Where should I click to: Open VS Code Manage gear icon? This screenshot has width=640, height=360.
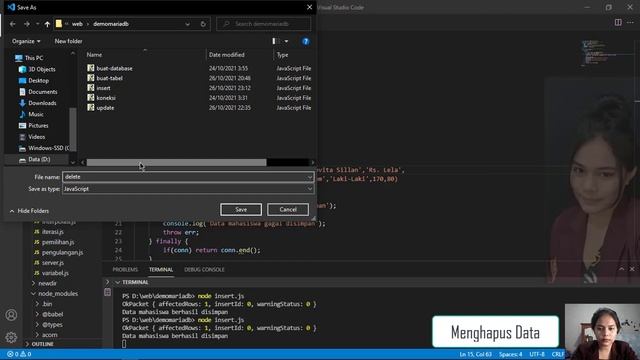tap(11, 337)
